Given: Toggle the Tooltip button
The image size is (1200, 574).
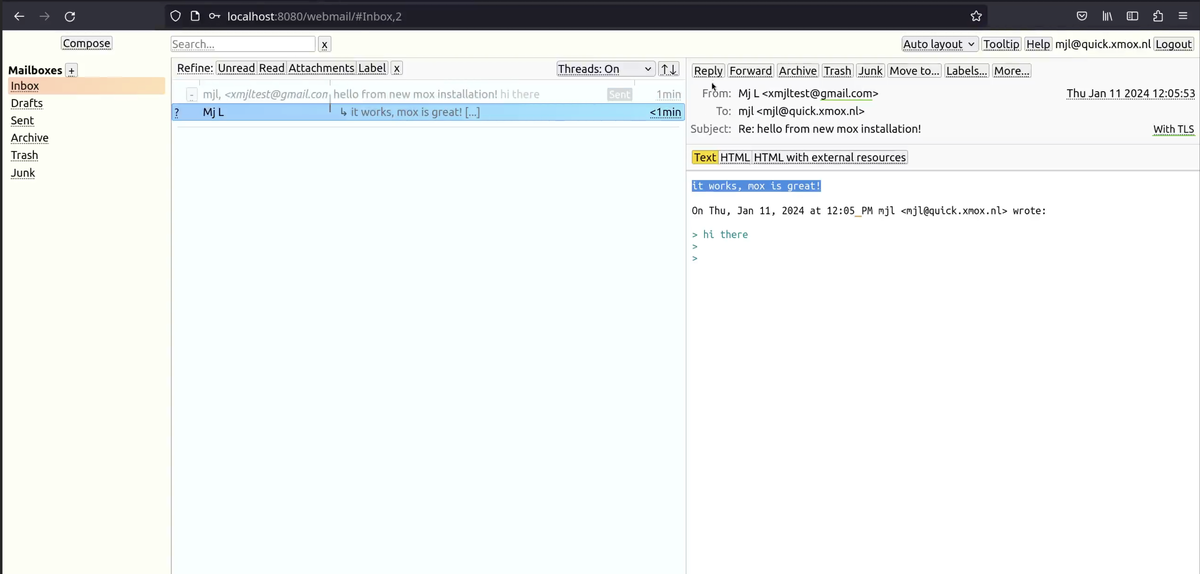Looking at the screenshot, I should 1001,44.
